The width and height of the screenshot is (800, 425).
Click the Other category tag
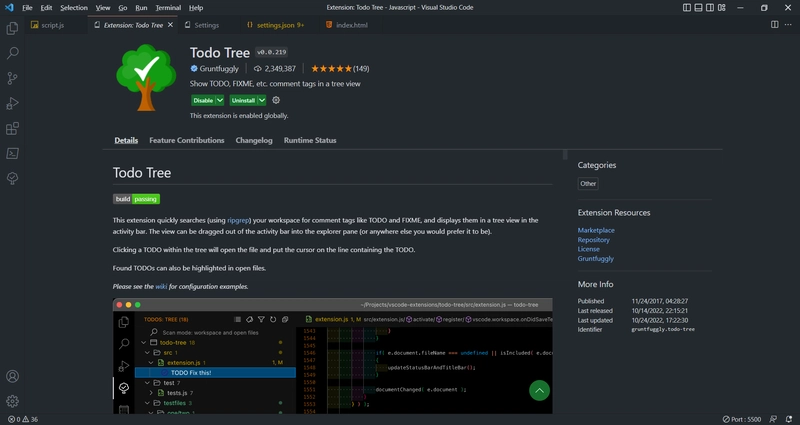[x=588, y=184]
